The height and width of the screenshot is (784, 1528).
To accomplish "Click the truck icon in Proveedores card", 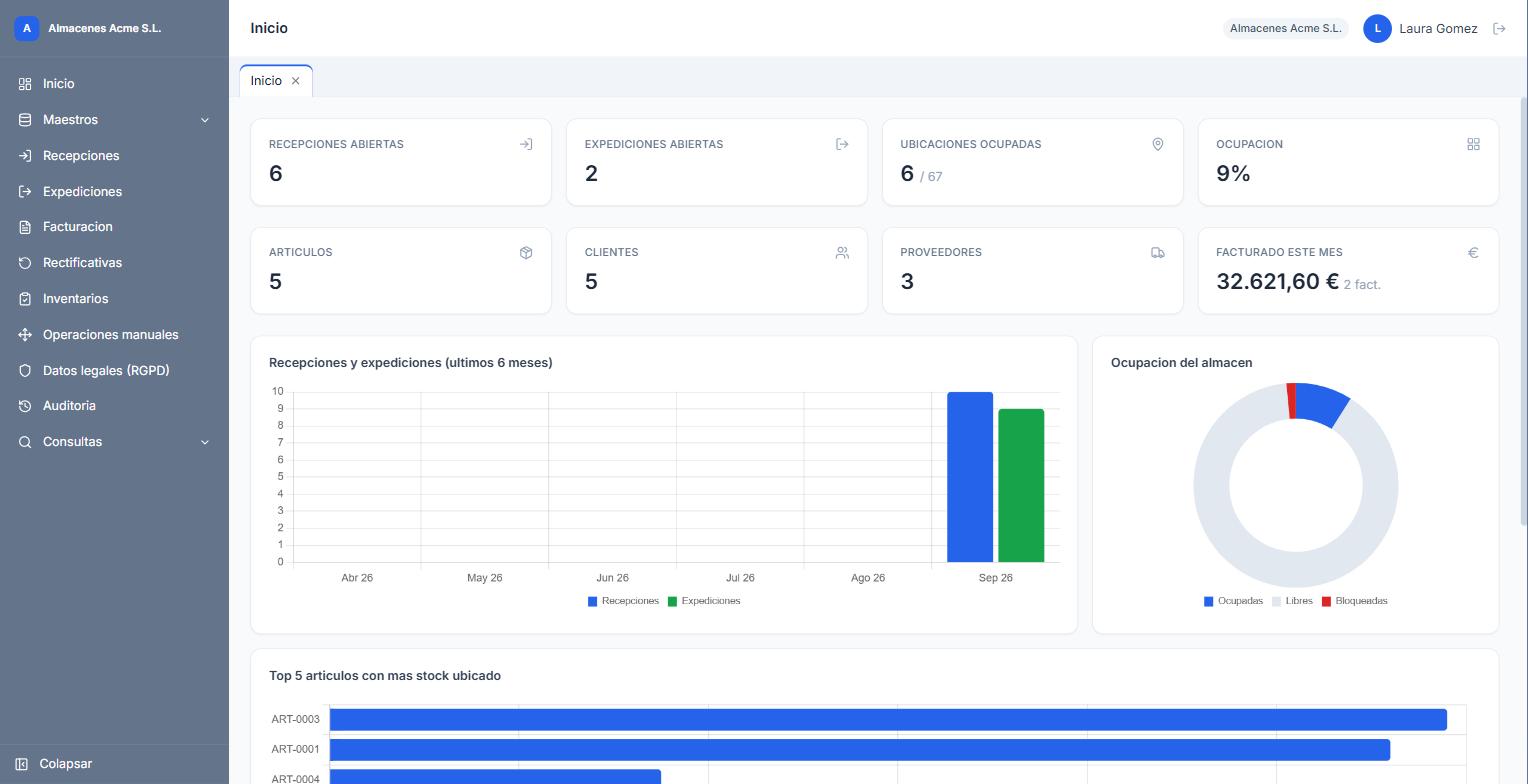I will [1158, 253].
